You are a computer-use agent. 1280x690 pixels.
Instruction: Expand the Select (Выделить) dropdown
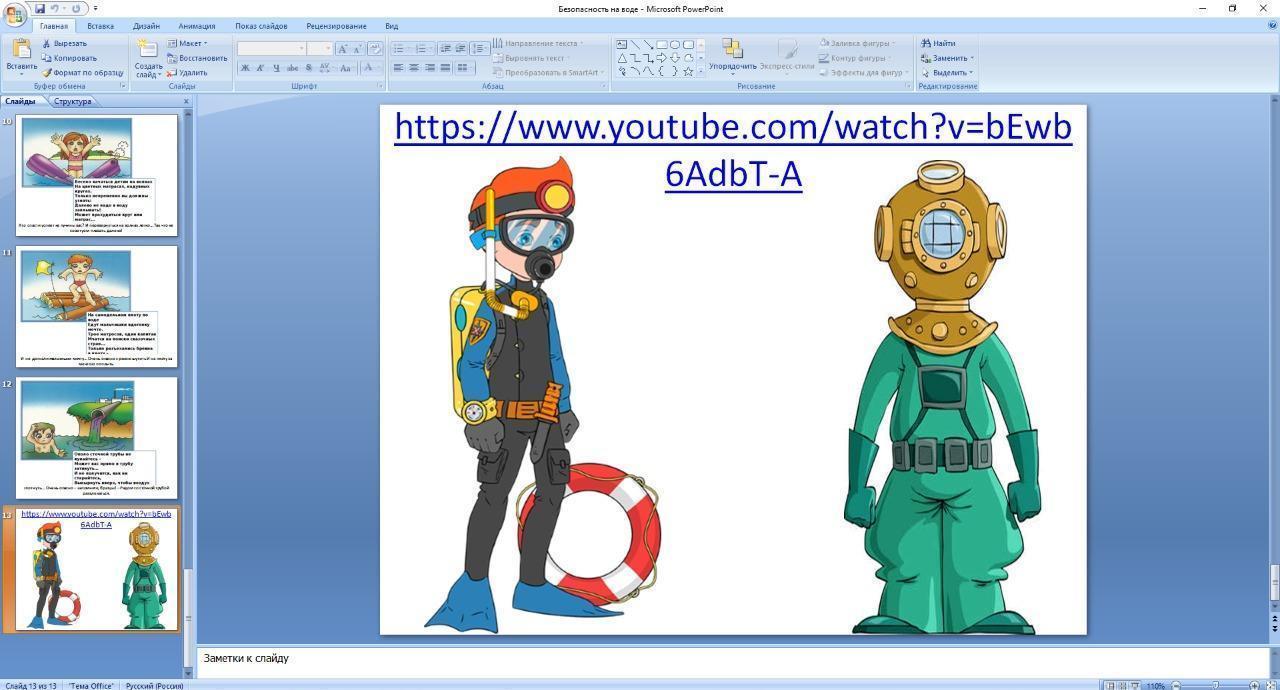(948, 73)
